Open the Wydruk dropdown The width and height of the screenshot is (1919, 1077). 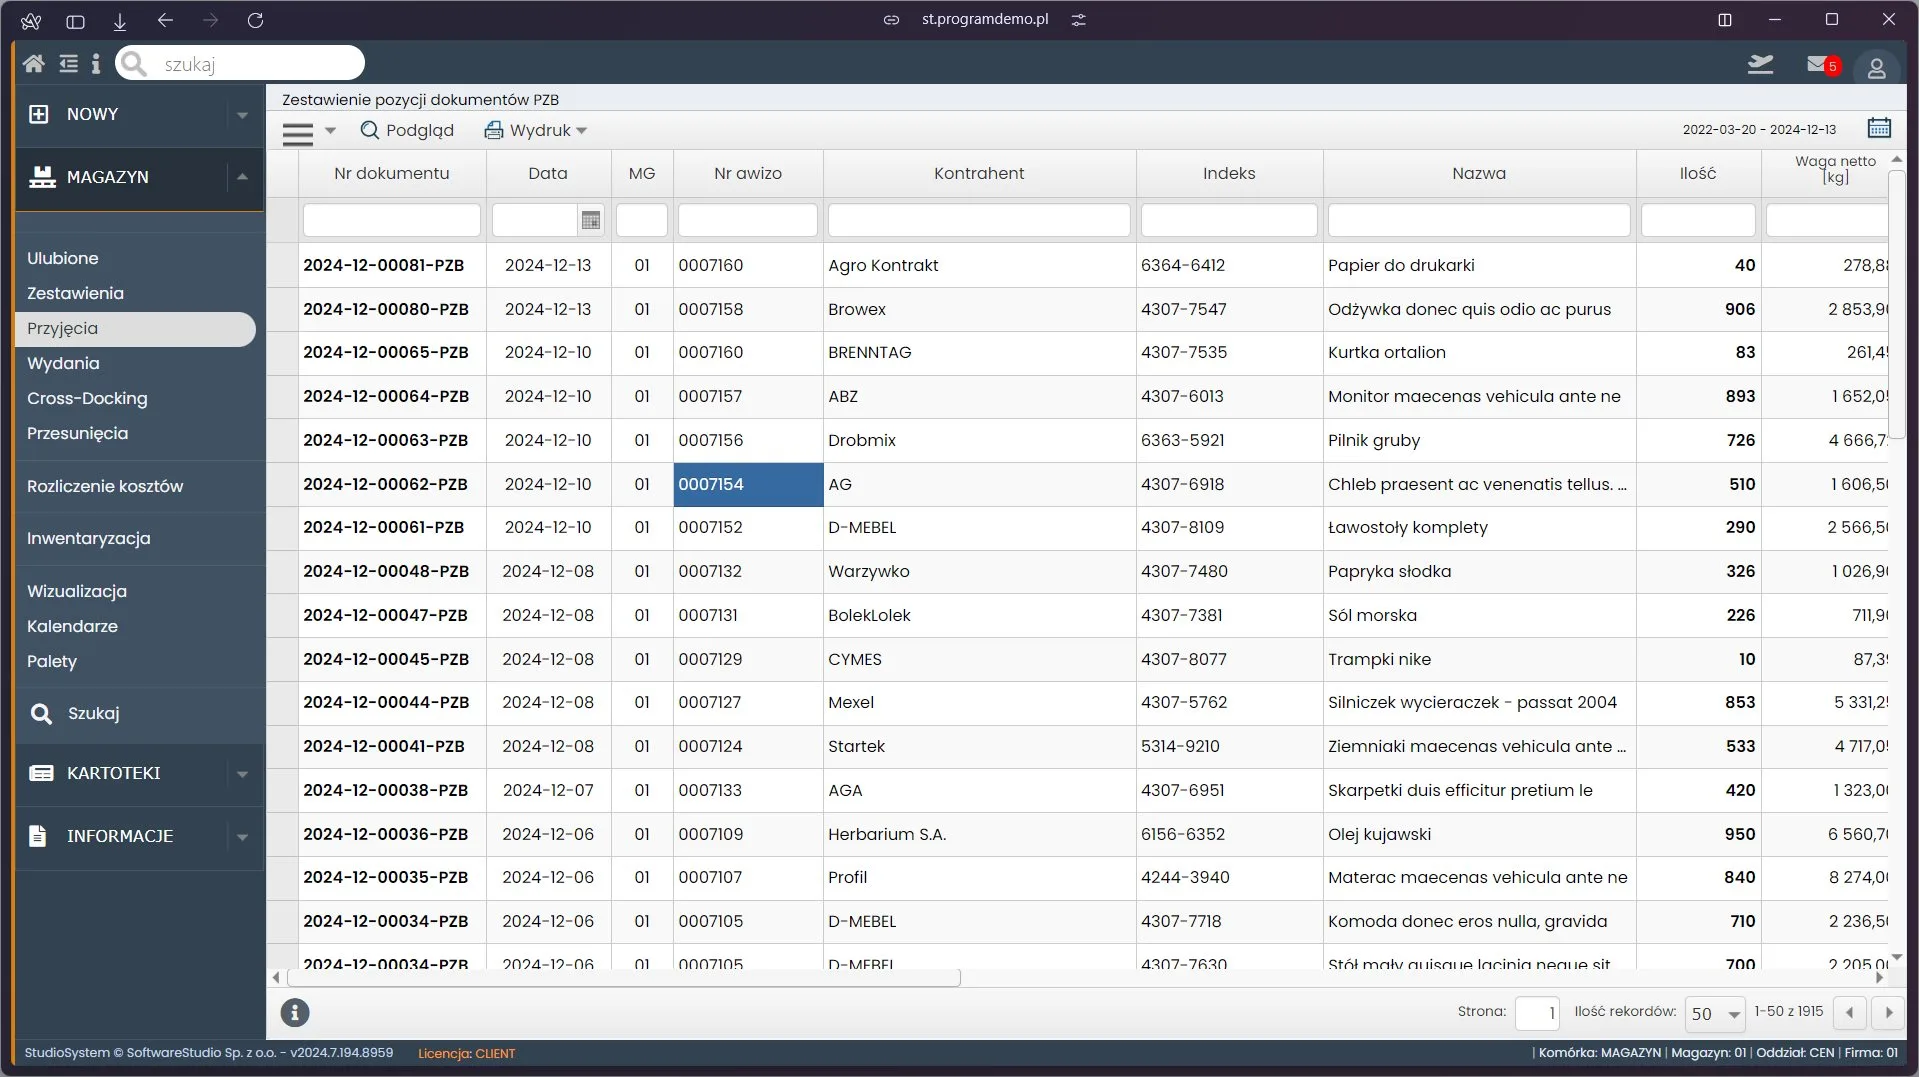point(536,130)
